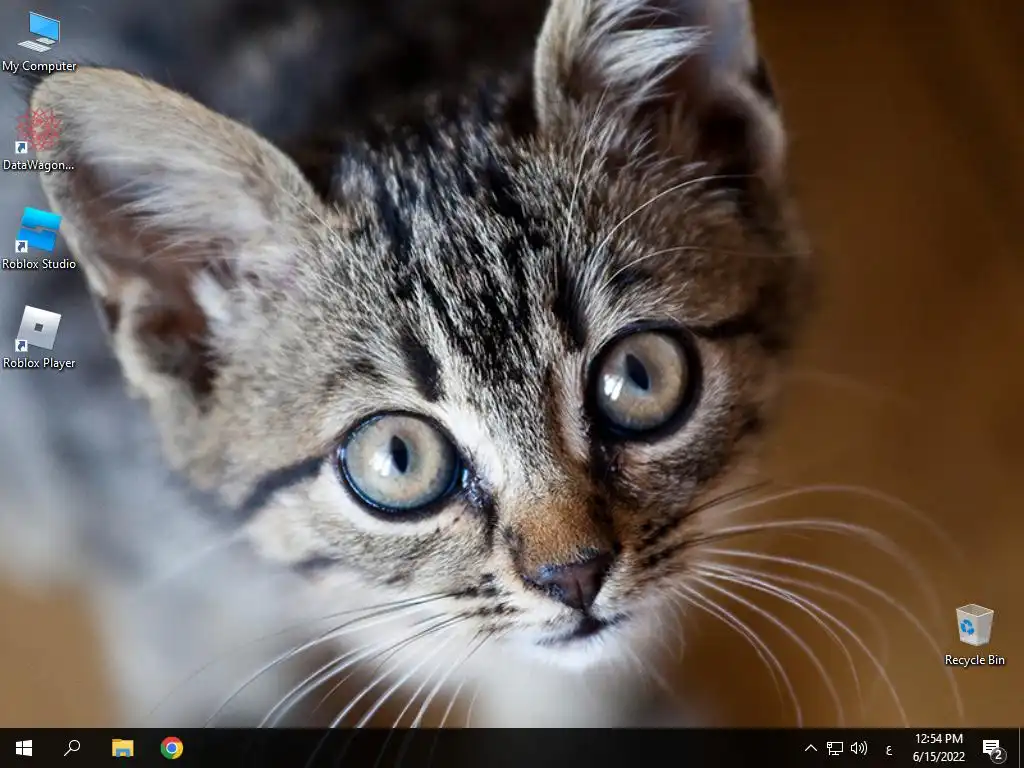Select the My Computer desktop icon
Image resolution: width=1024 pixels, height=768 pixels.
click(39, 42)
